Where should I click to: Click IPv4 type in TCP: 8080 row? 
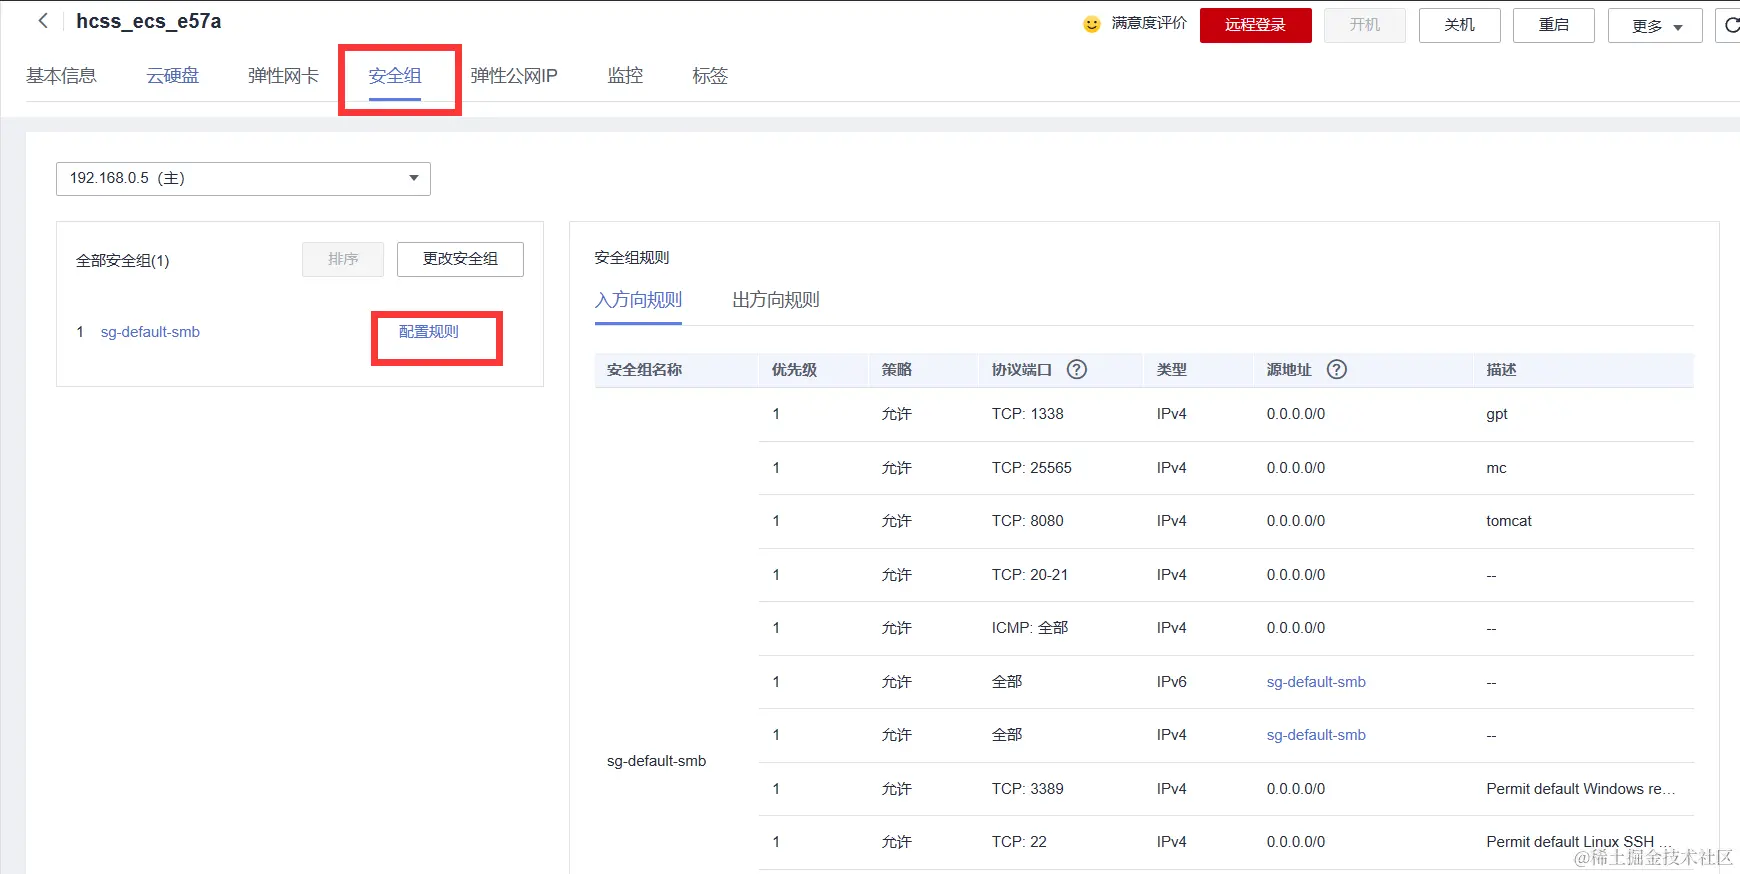pyautogui.click(x=1172, y=521)
